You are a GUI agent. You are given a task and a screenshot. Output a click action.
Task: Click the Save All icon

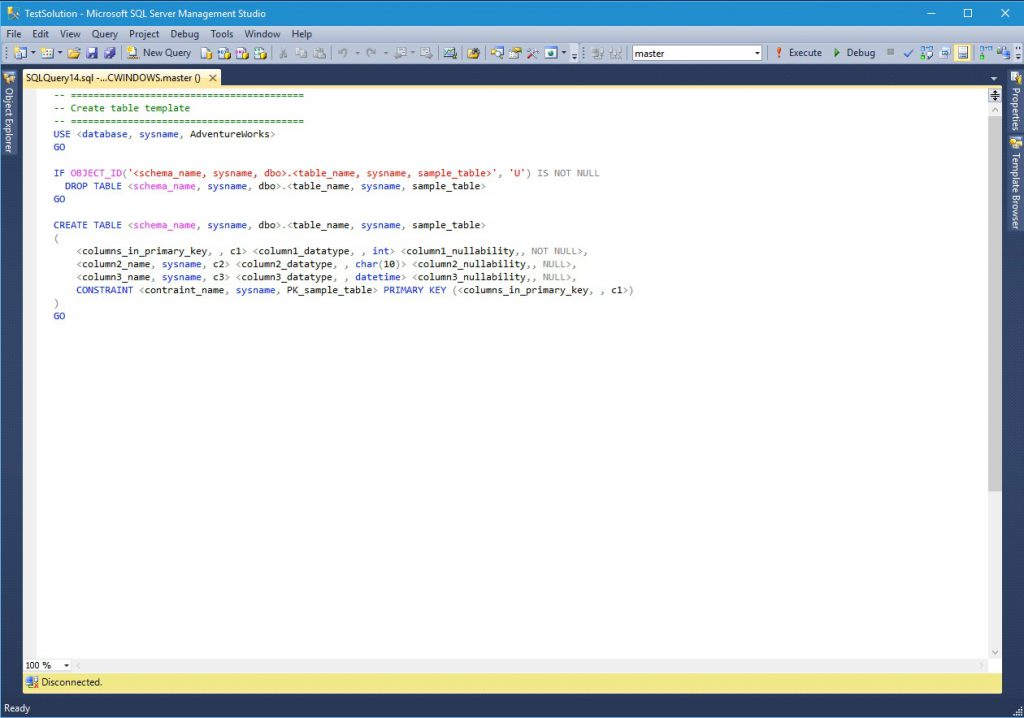point(110,52)
